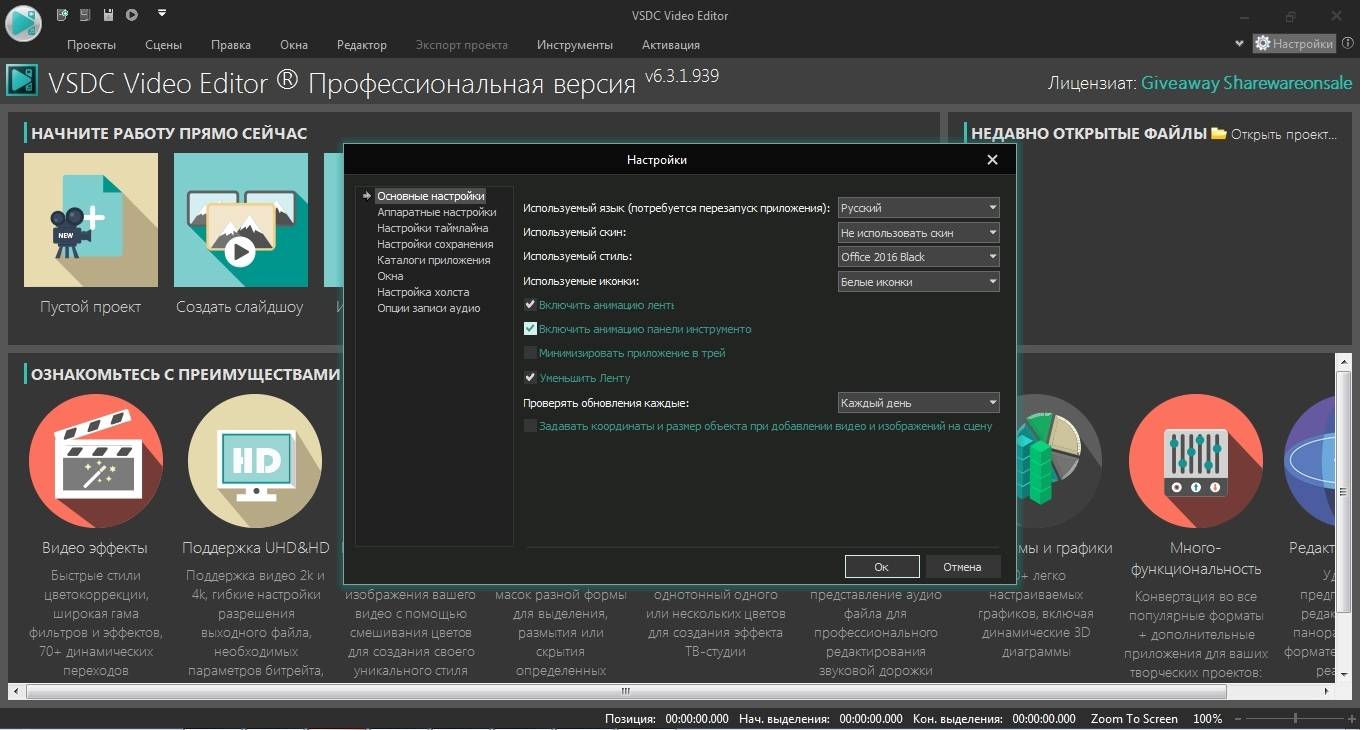The width and height of the screenshot is (1360, 730).
Task: Click the preview play icon in quick toolbar
Action: point(132,15)
